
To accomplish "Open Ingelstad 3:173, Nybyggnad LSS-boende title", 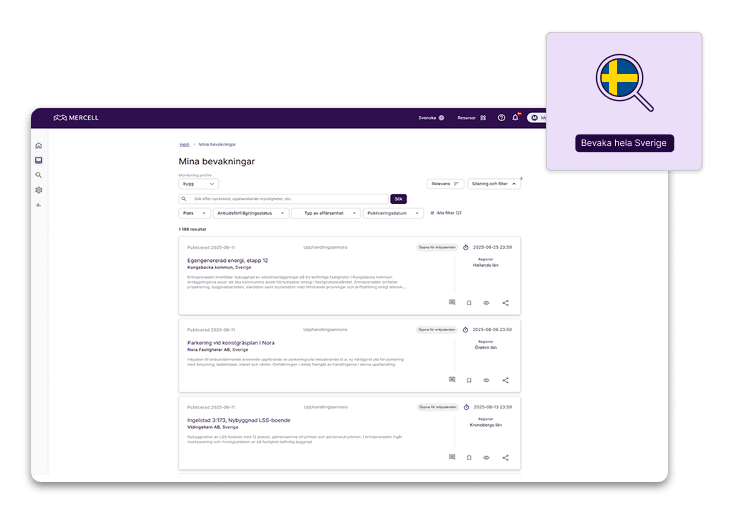I will (x=239, y=420).
